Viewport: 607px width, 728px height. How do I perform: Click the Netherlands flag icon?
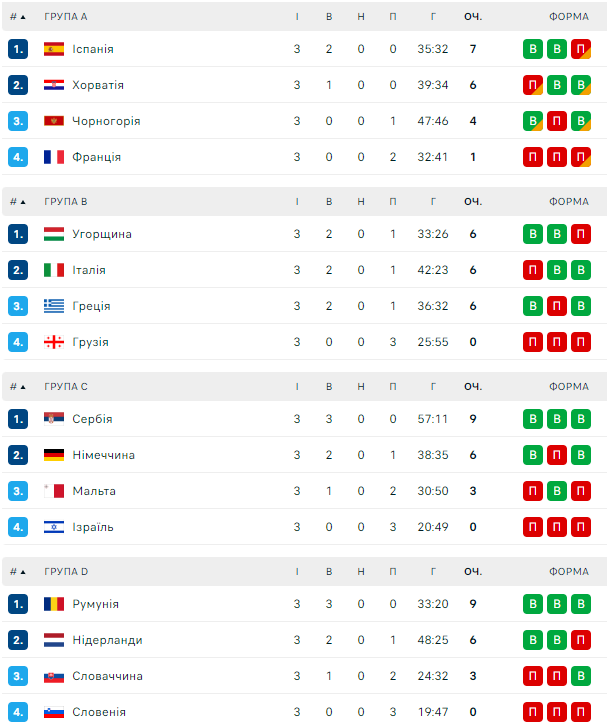pos(54,640)
